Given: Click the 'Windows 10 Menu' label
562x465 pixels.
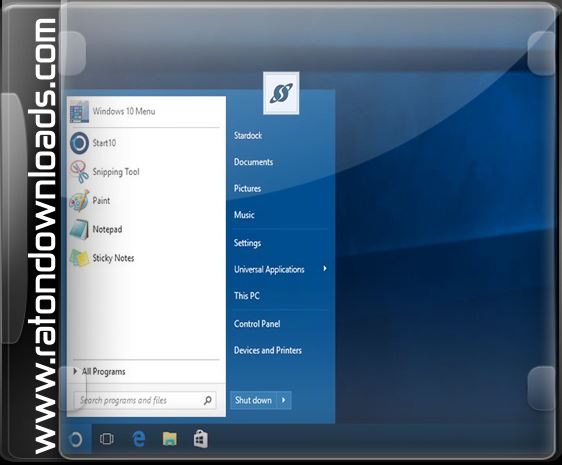Looking at the screenshot, I should (x=124, y=111).
